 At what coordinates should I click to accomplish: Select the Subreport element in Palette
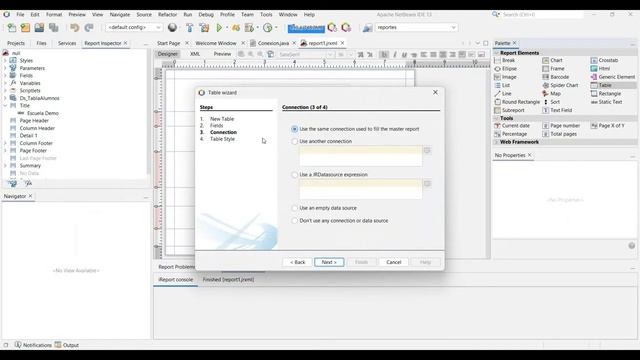coord(509,110)
